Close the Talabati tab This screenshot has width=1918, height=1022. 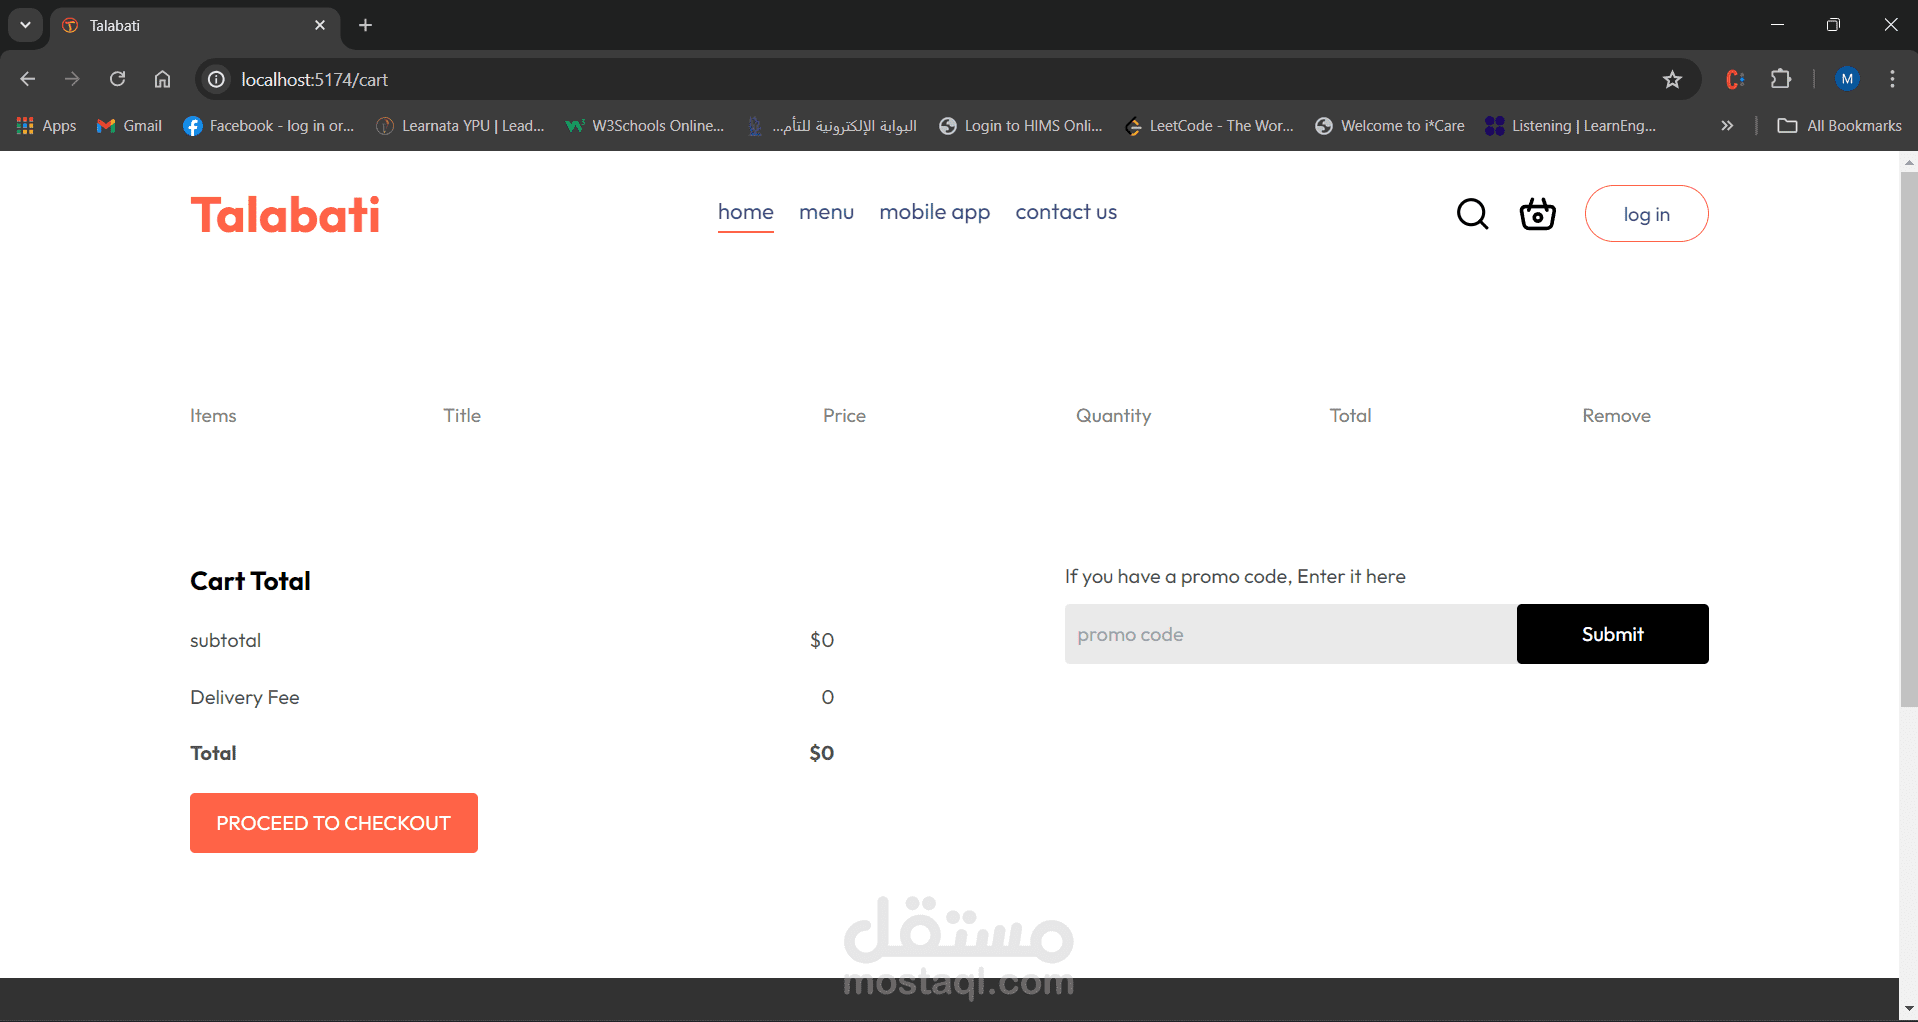click(320, 25)
